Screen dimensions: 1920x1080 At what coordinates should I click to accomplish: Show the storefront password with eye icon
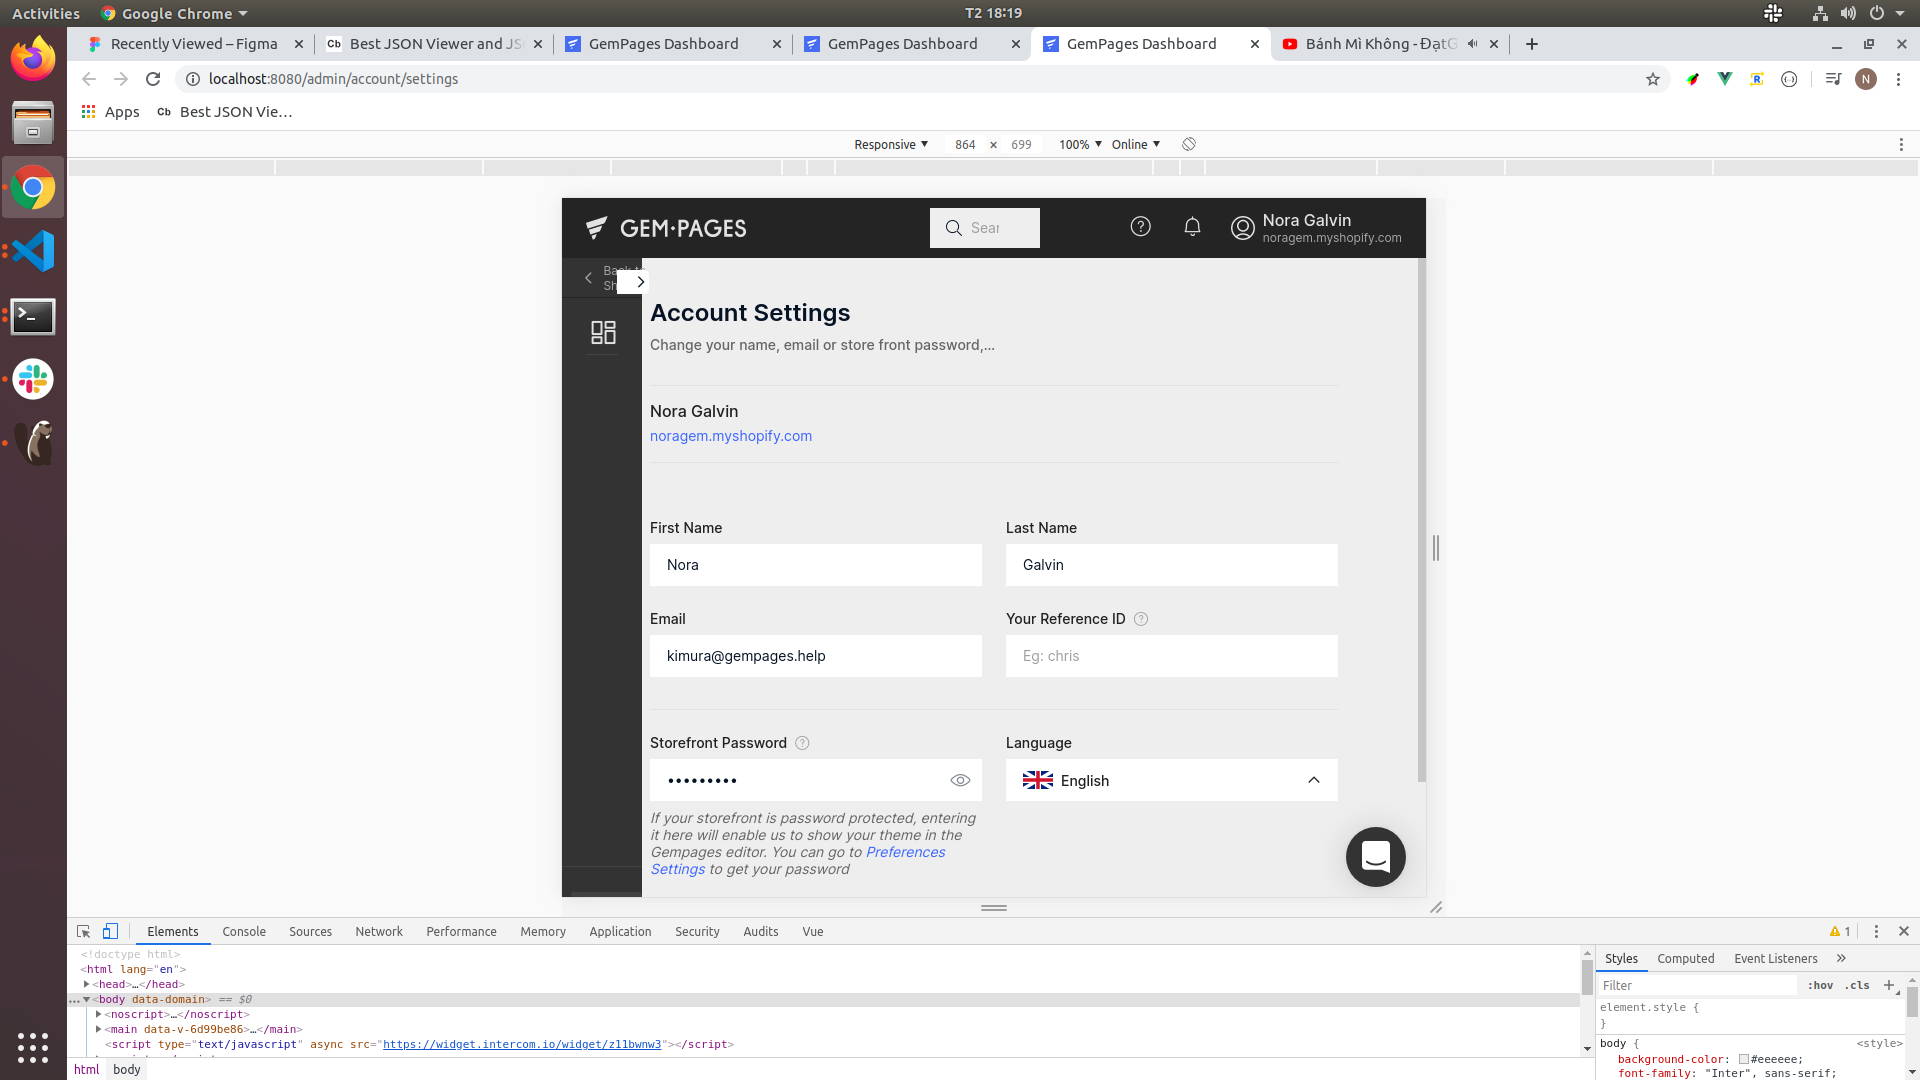[960, 780]
